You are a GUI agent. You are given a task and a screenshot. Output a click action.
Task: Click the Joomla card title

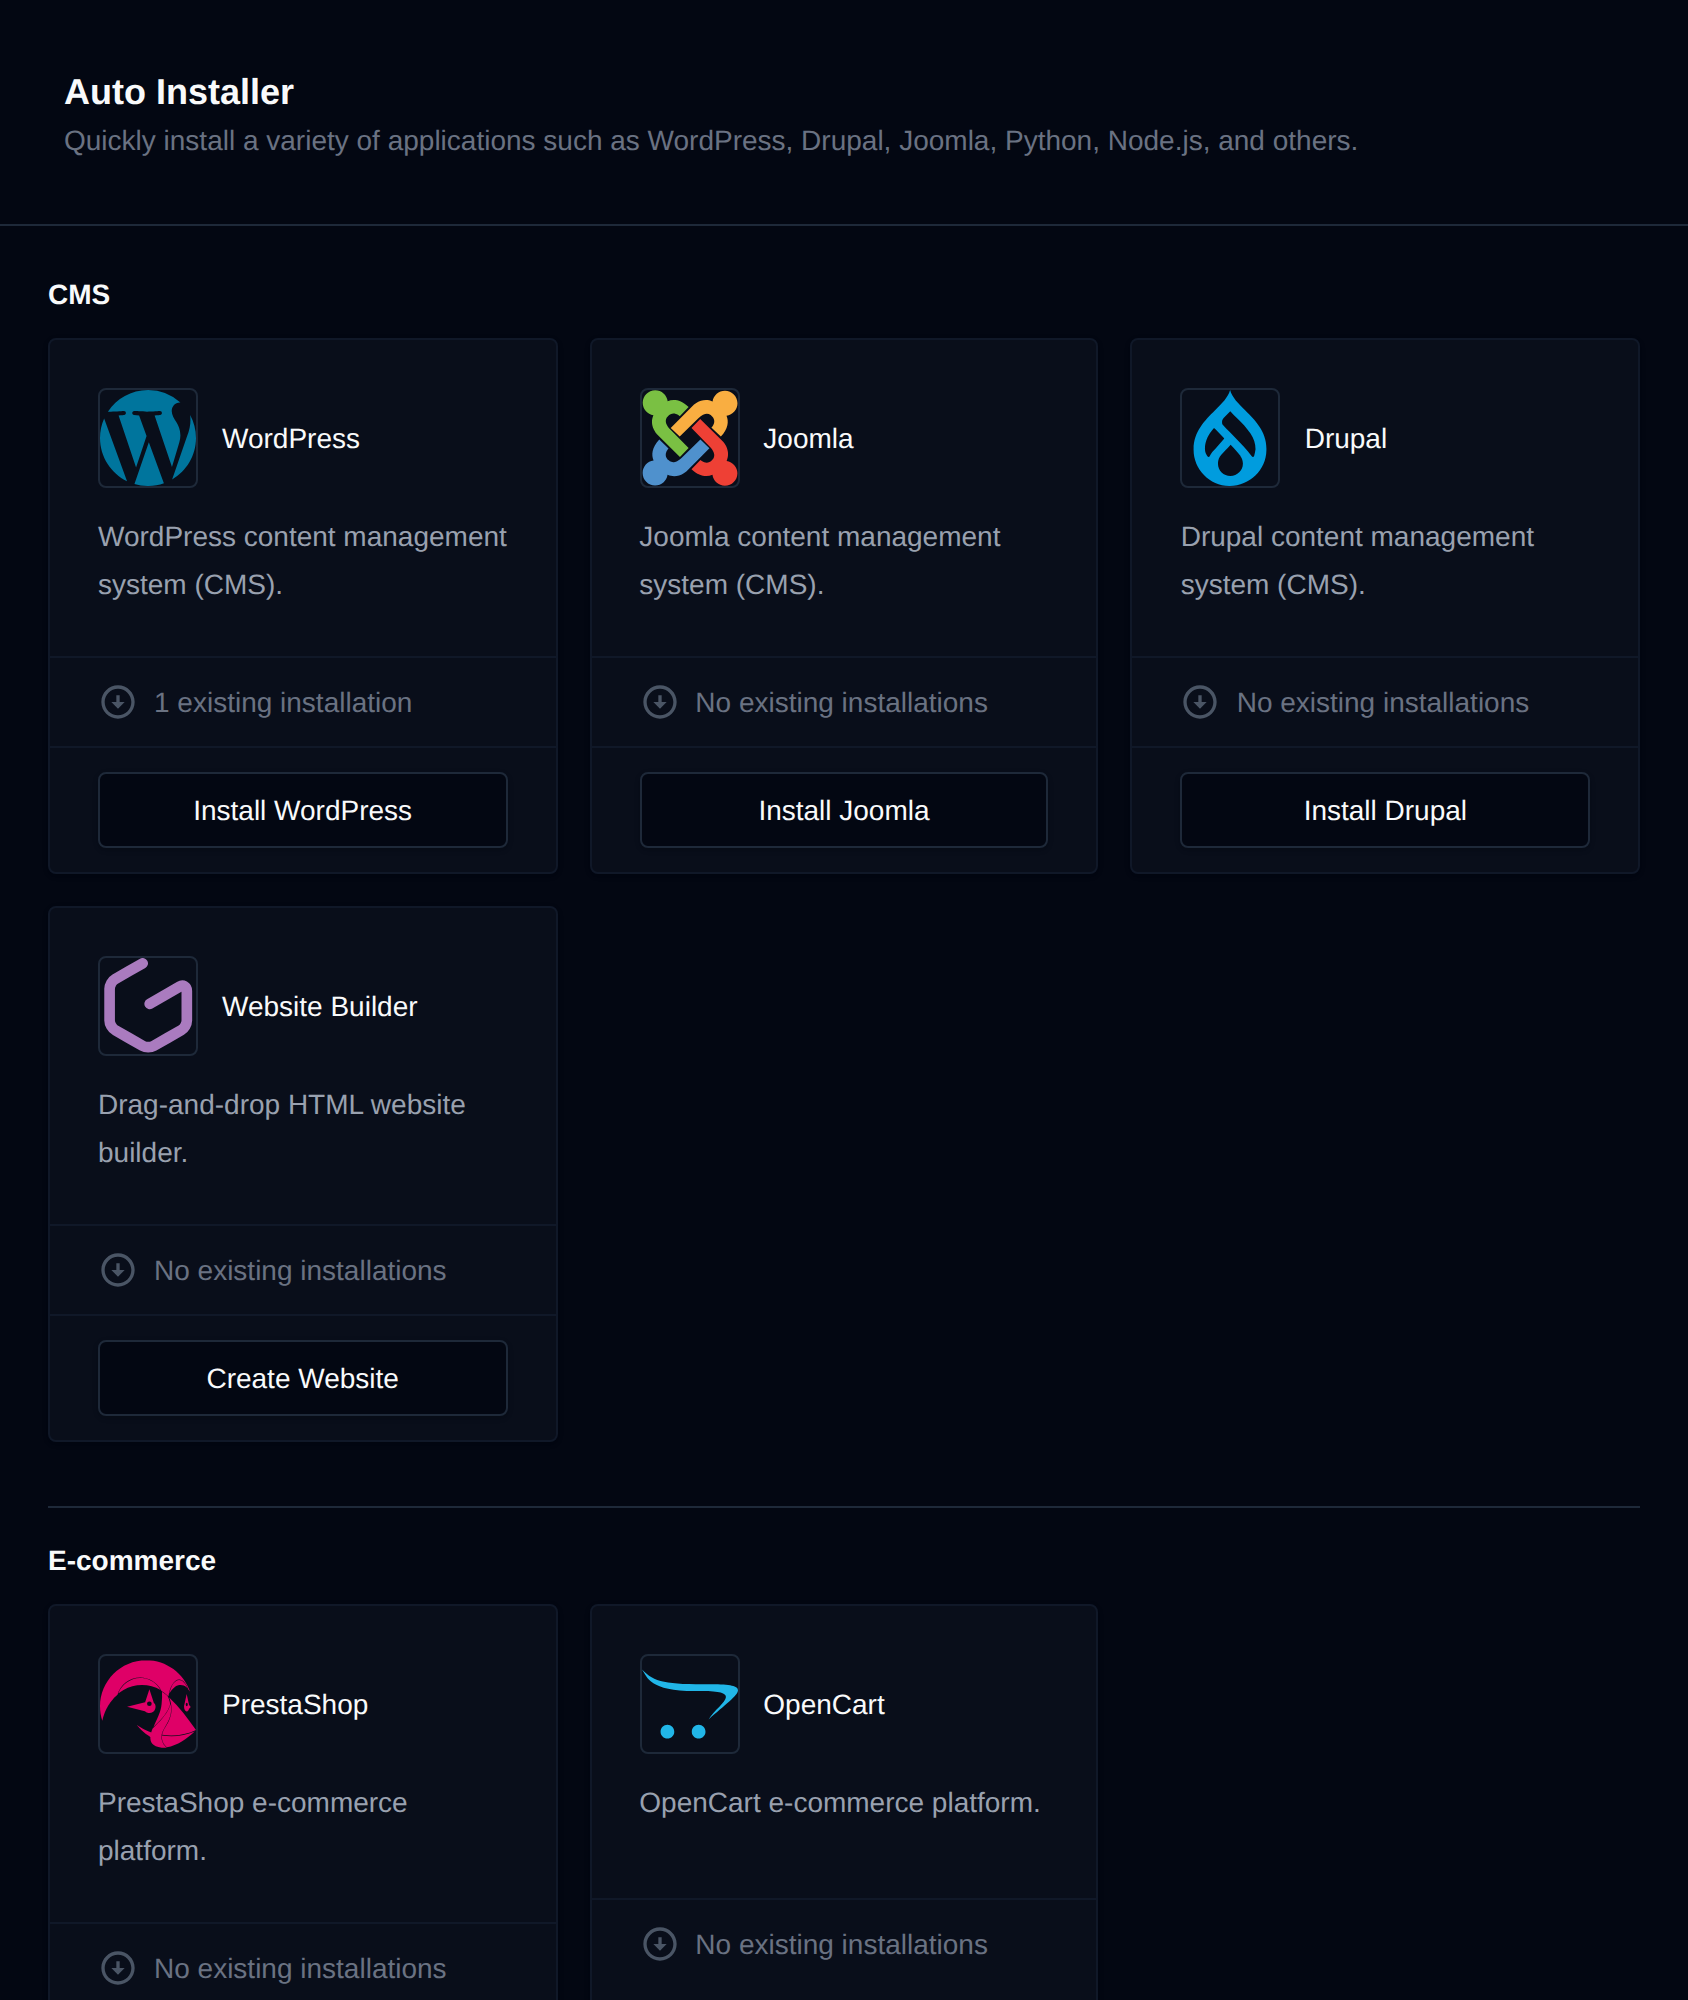coord(808,438)
